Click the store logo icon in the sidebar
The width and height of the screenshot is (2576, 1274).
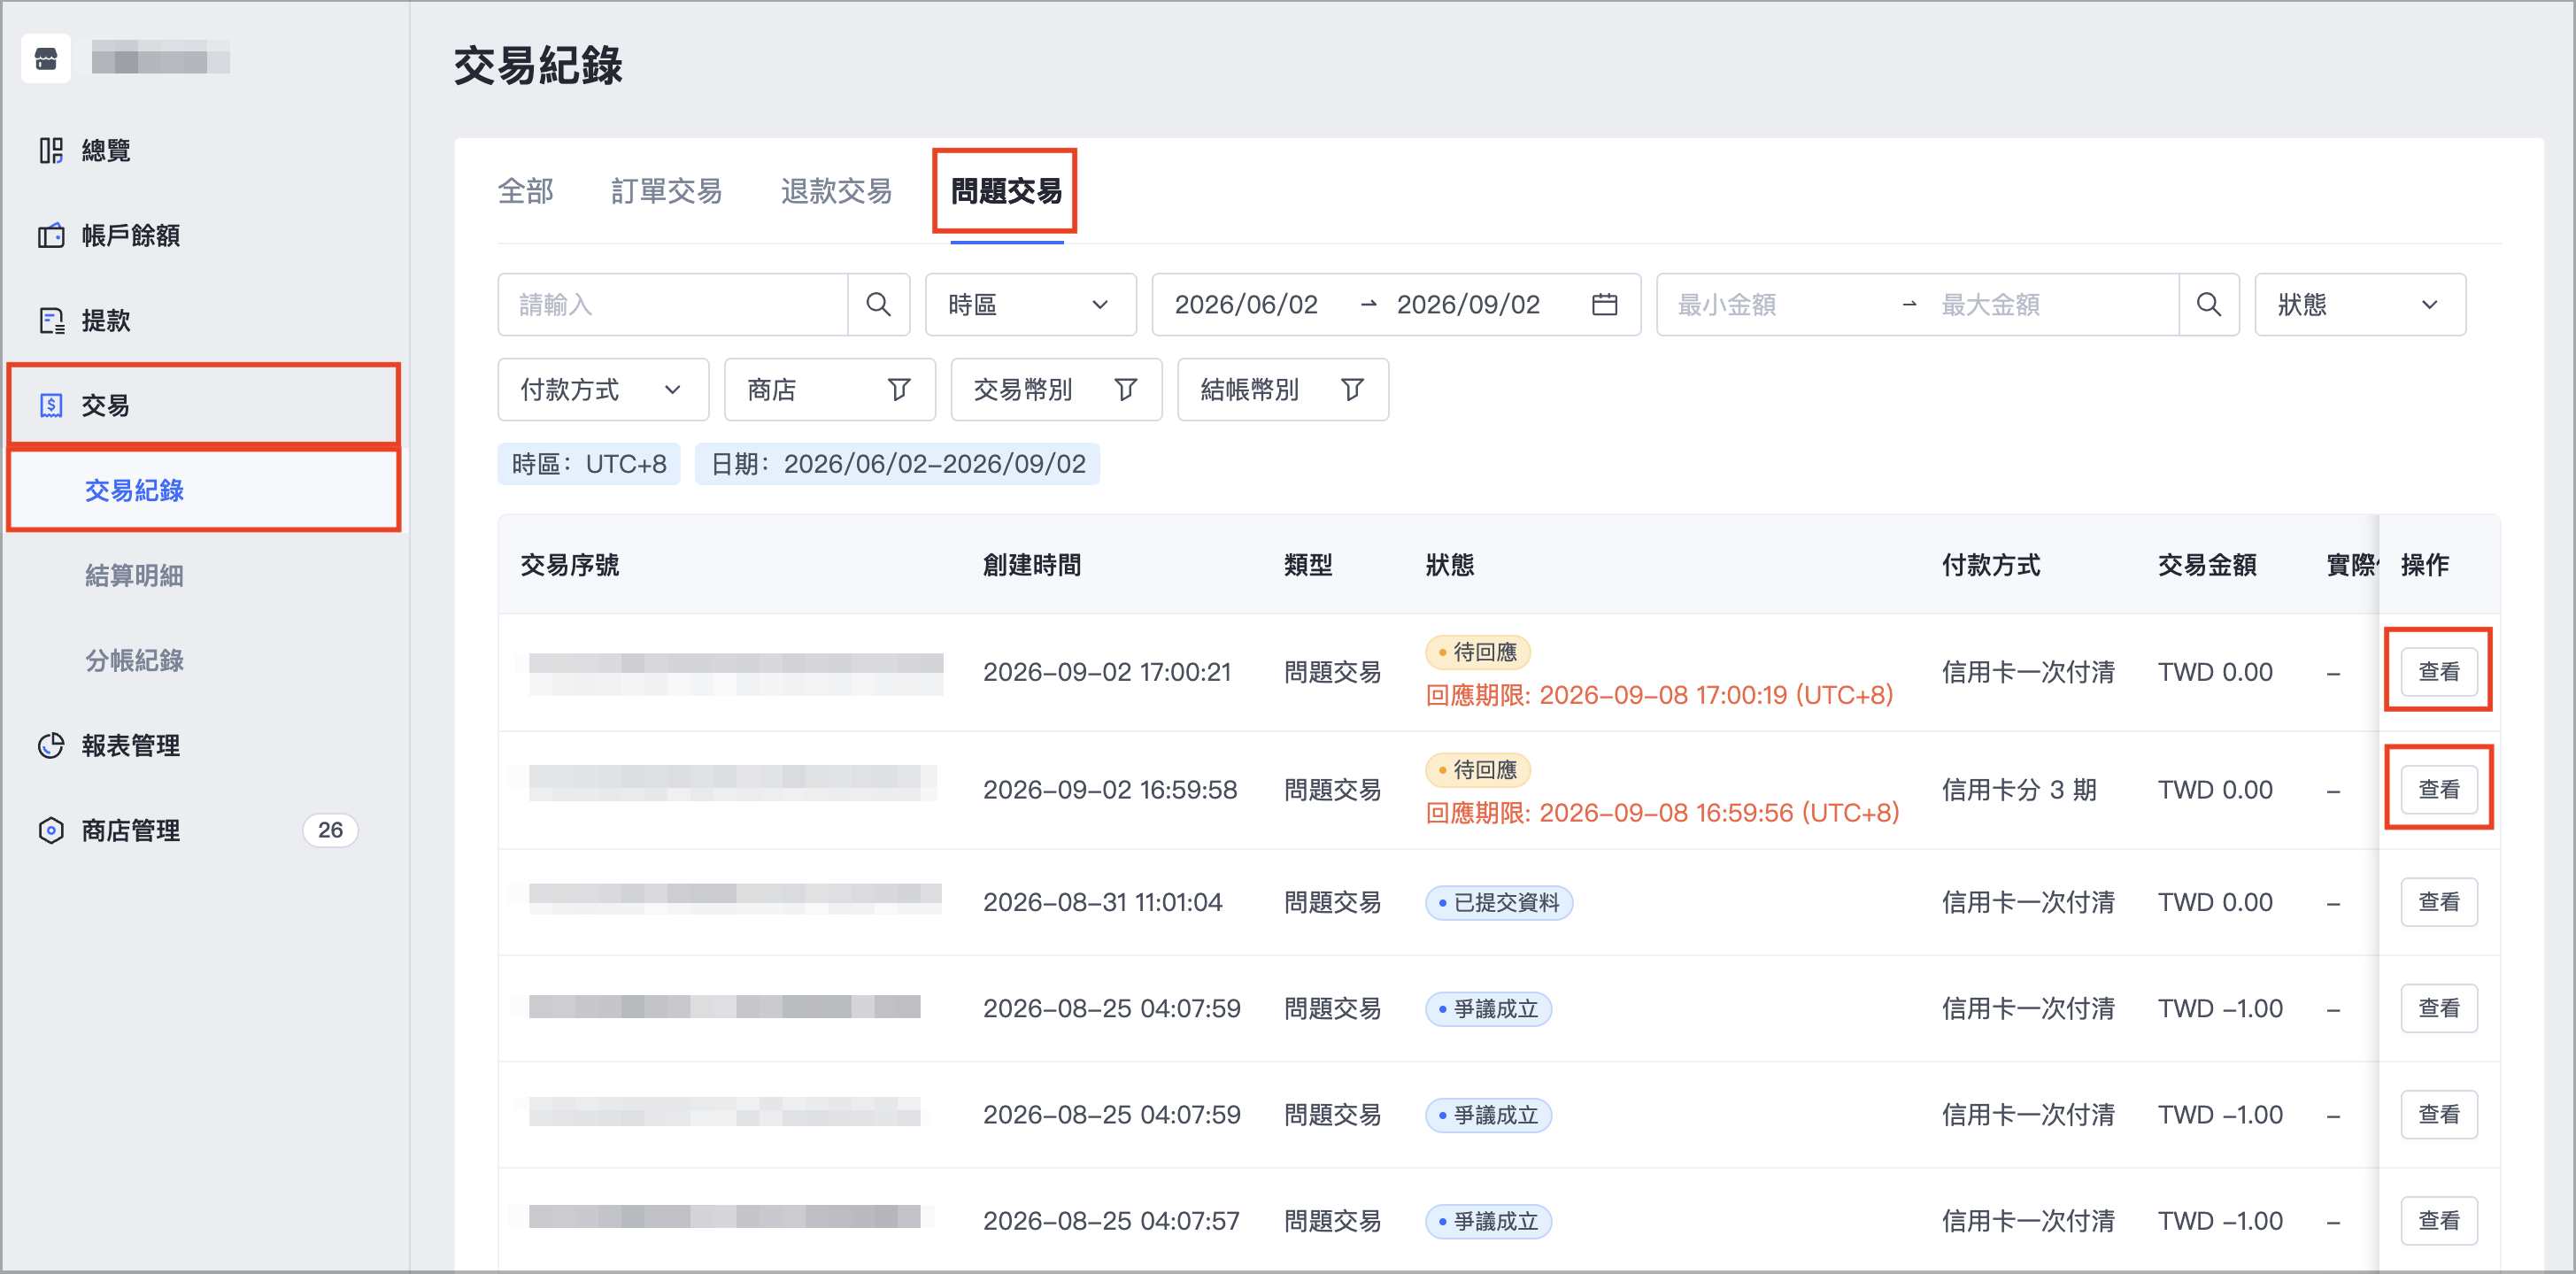coord(46,59)
